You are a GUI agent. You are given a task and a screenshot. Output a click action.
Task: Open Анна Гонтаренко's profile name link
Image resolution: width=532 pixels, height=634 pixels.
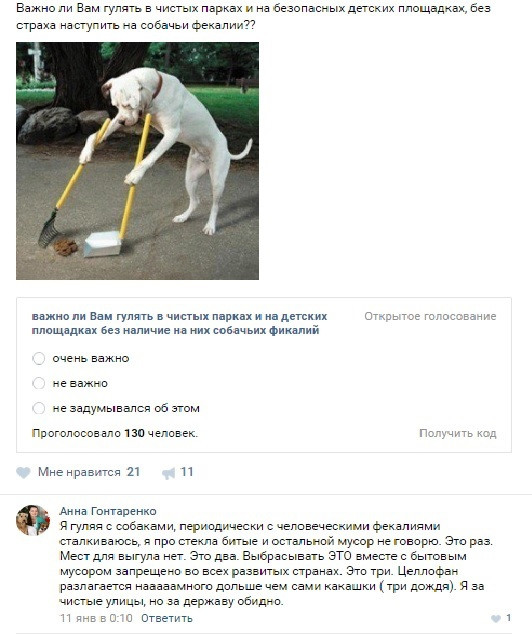[108, 511]
